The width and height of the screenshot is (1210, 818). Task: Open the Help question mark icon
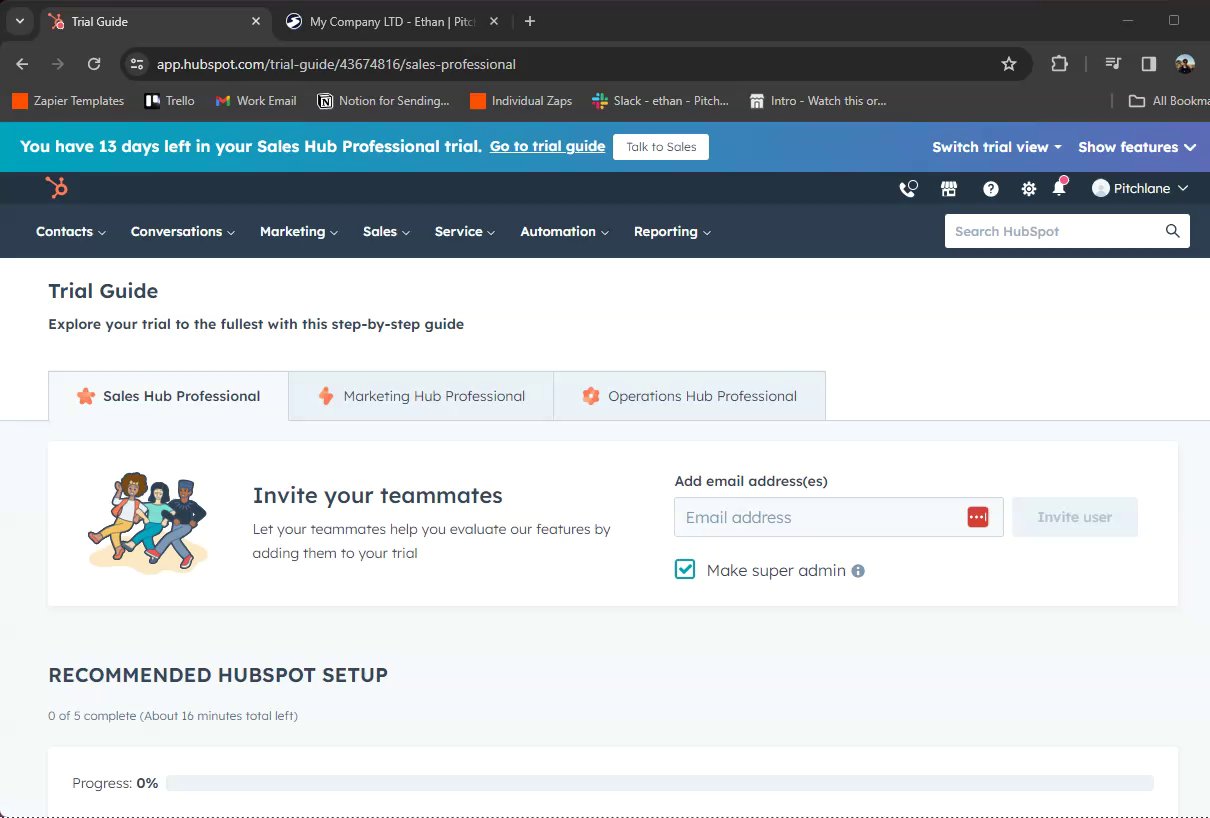point(990,189)
